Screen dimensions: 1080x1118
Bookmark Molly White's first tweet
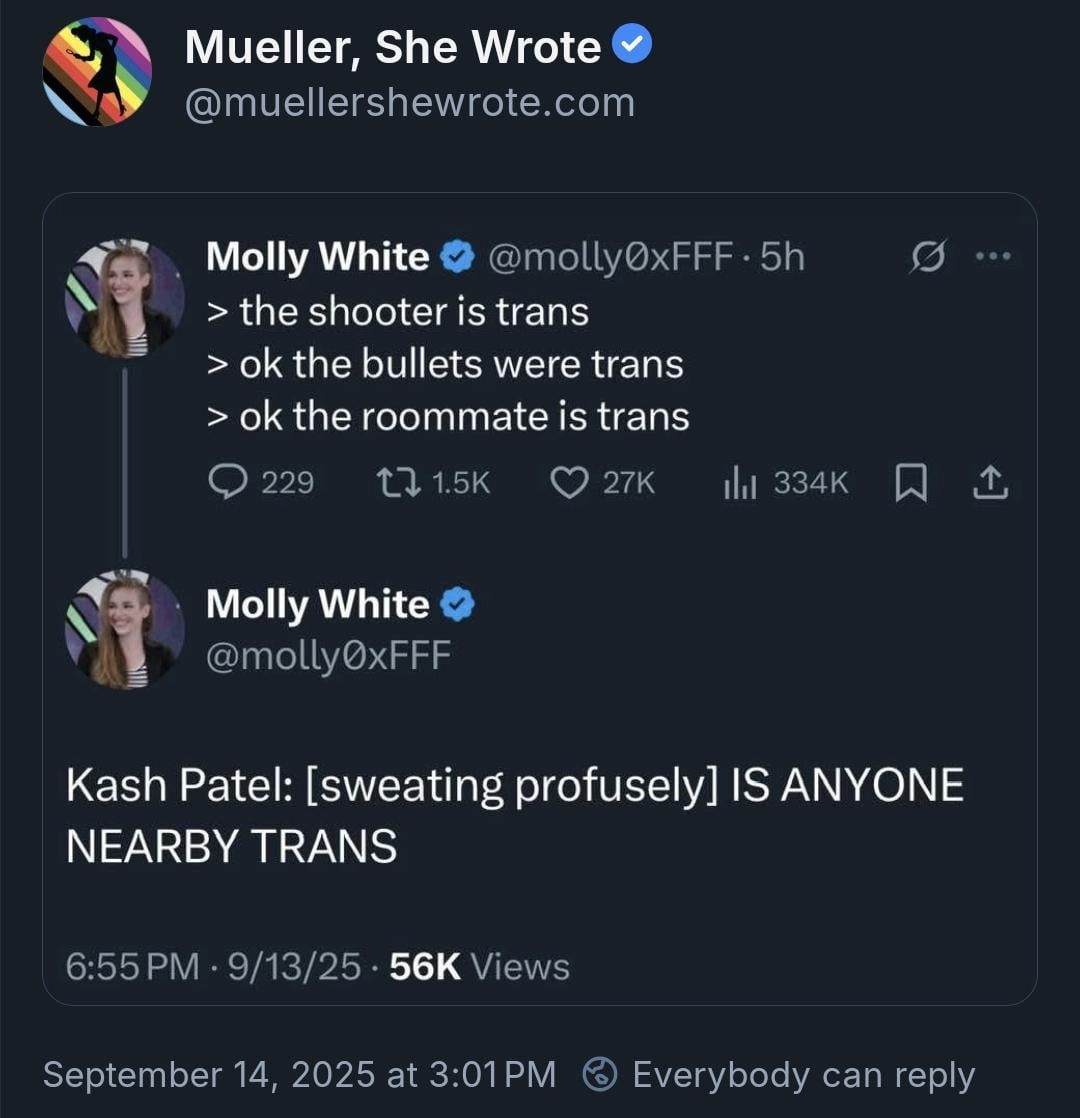[910, 483]
